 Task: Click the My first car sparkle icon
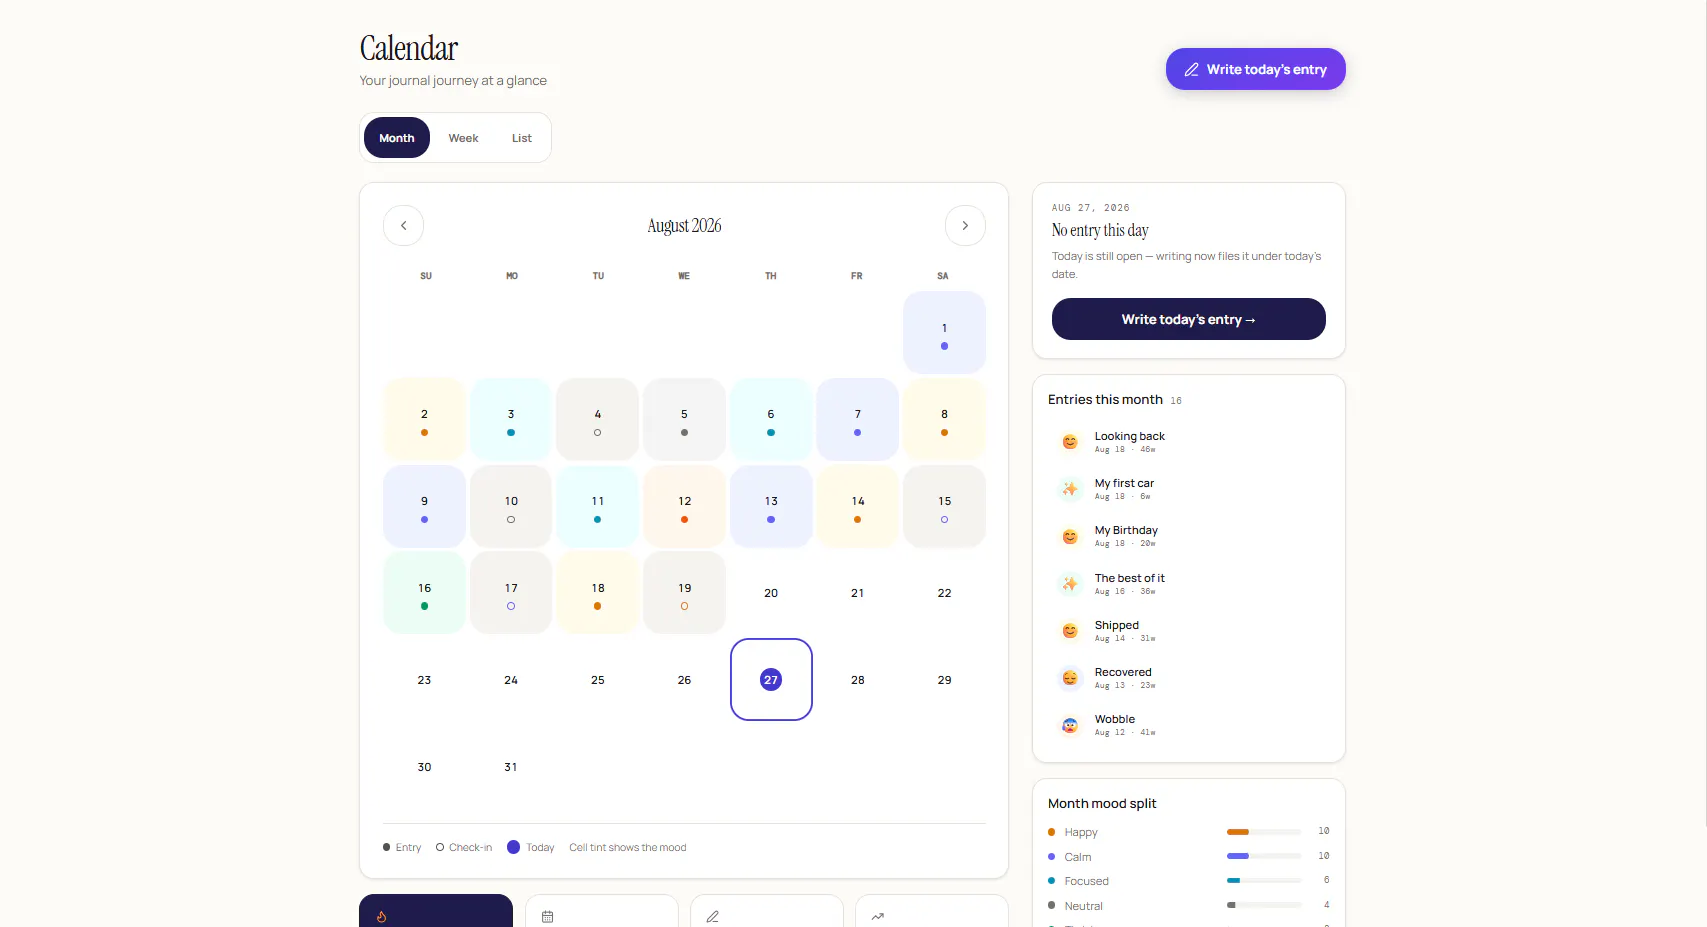coord(1070,489)
